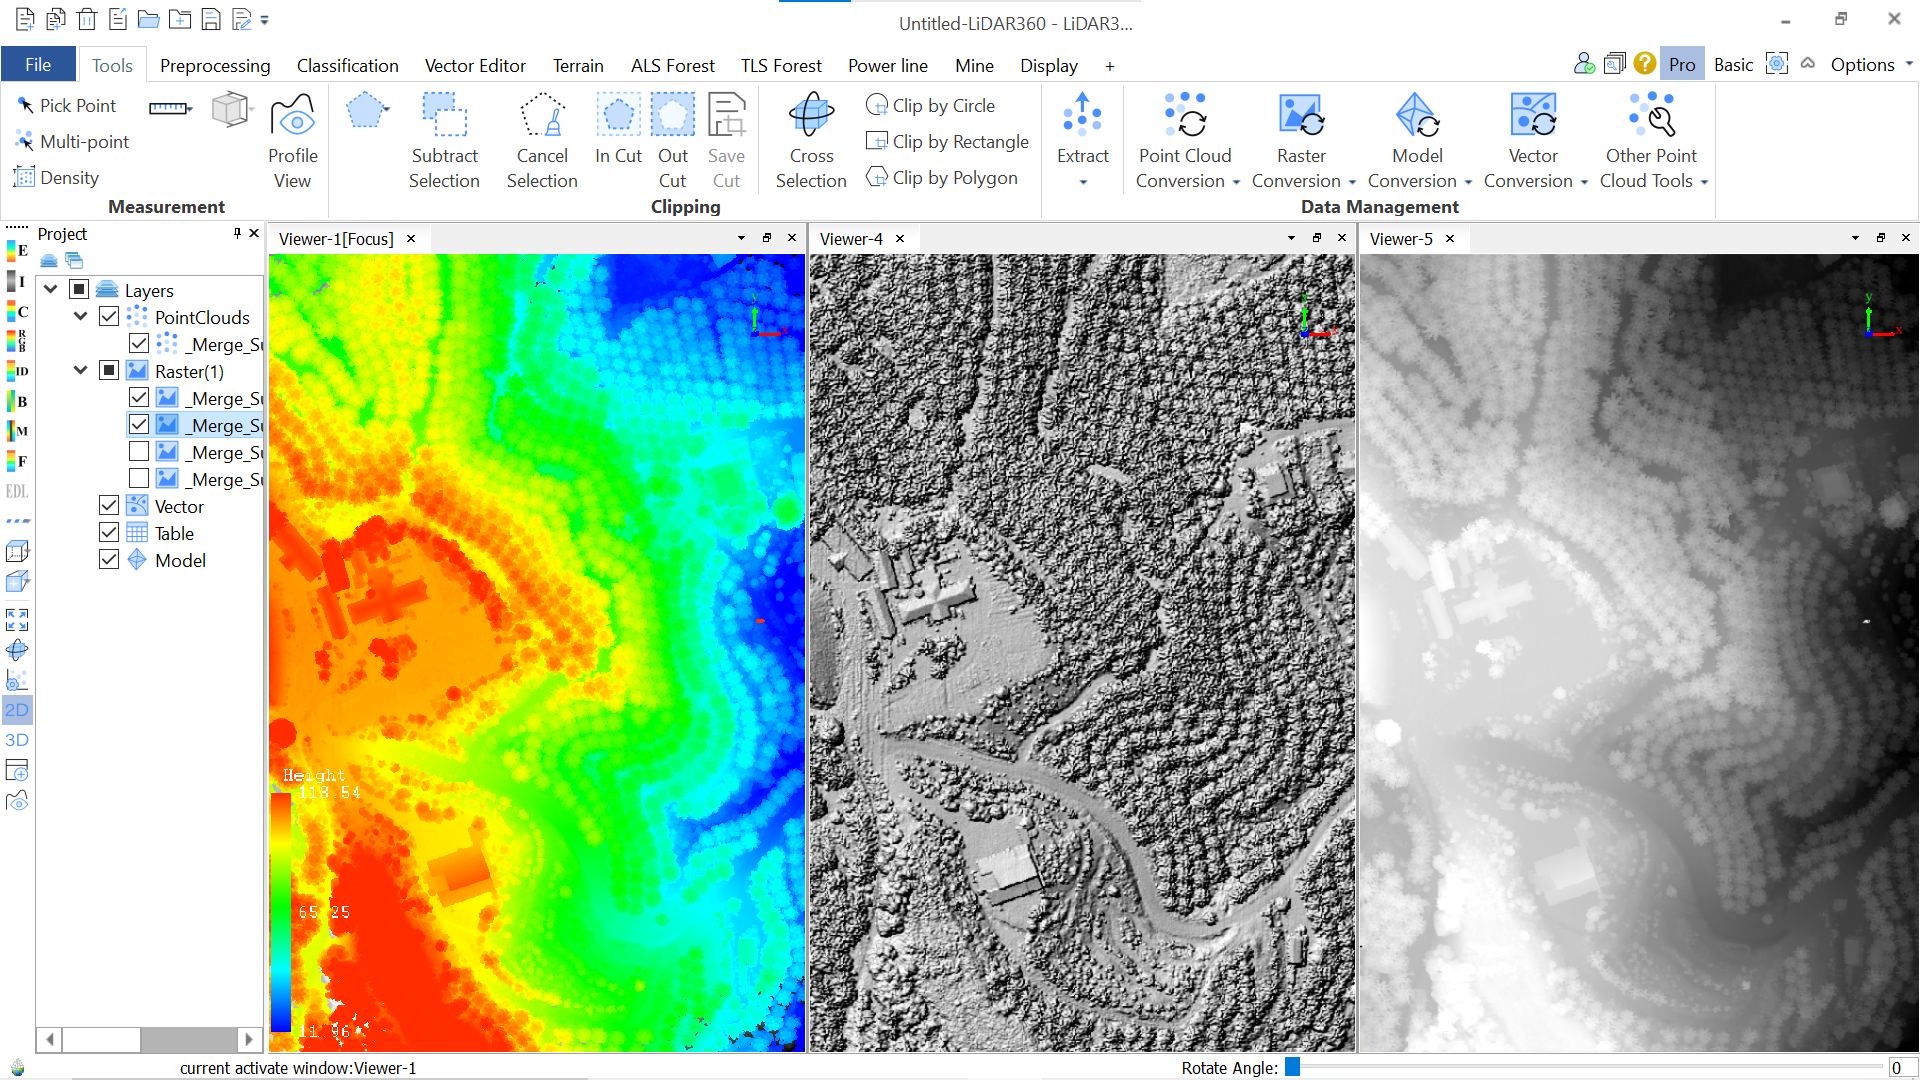
Task: Click the Rotate Angle slider handle
Action: click(x=1292, y=1067)
